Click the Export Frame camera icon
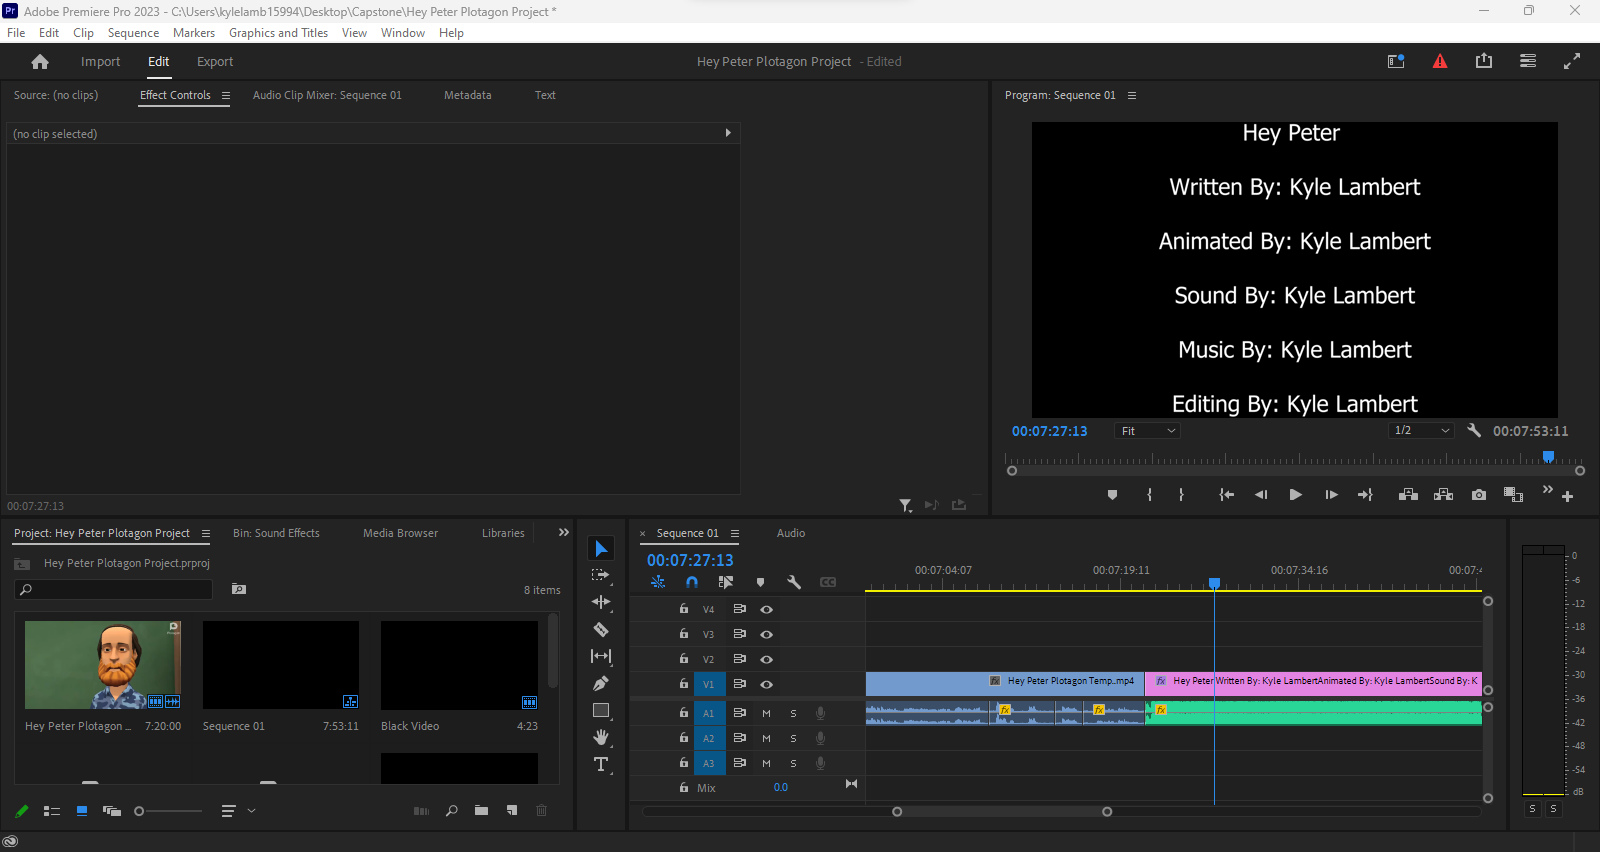The height and width of the screenshot is (852, 1600). 1479,495
